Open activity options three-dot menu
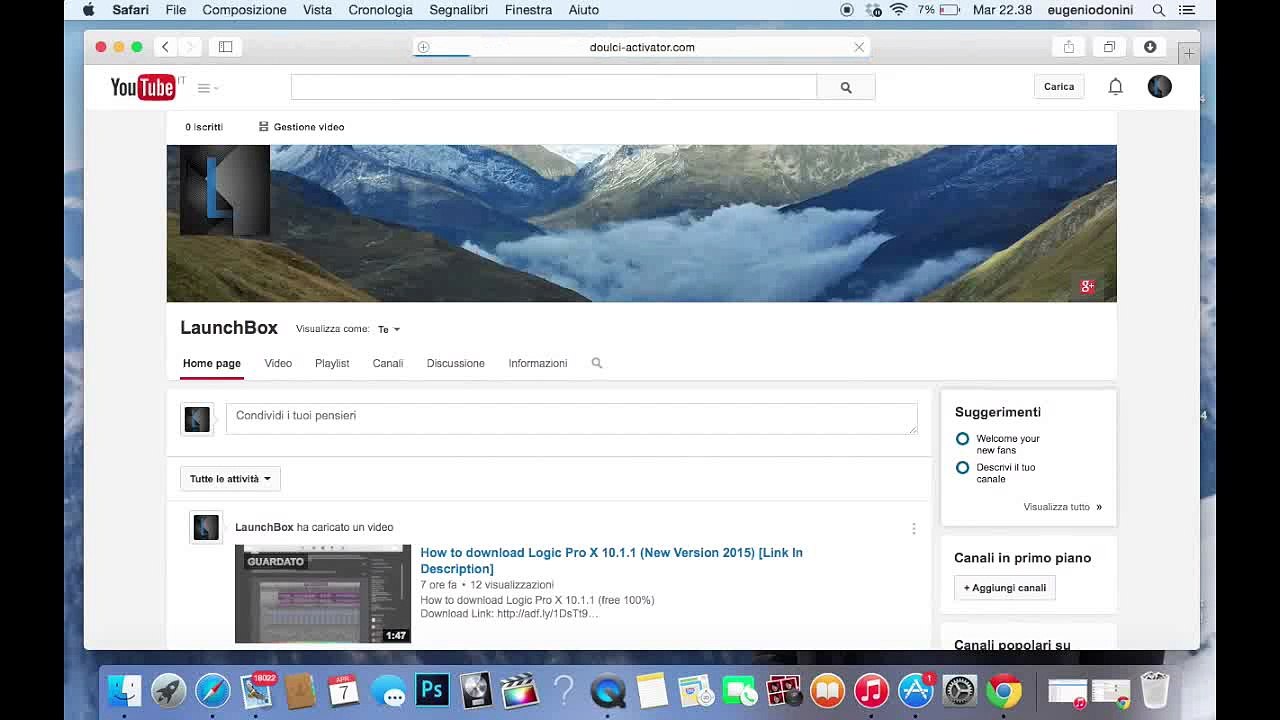Screen dimensions: 1280x720 pyautogui.click(x=913, y=528)
